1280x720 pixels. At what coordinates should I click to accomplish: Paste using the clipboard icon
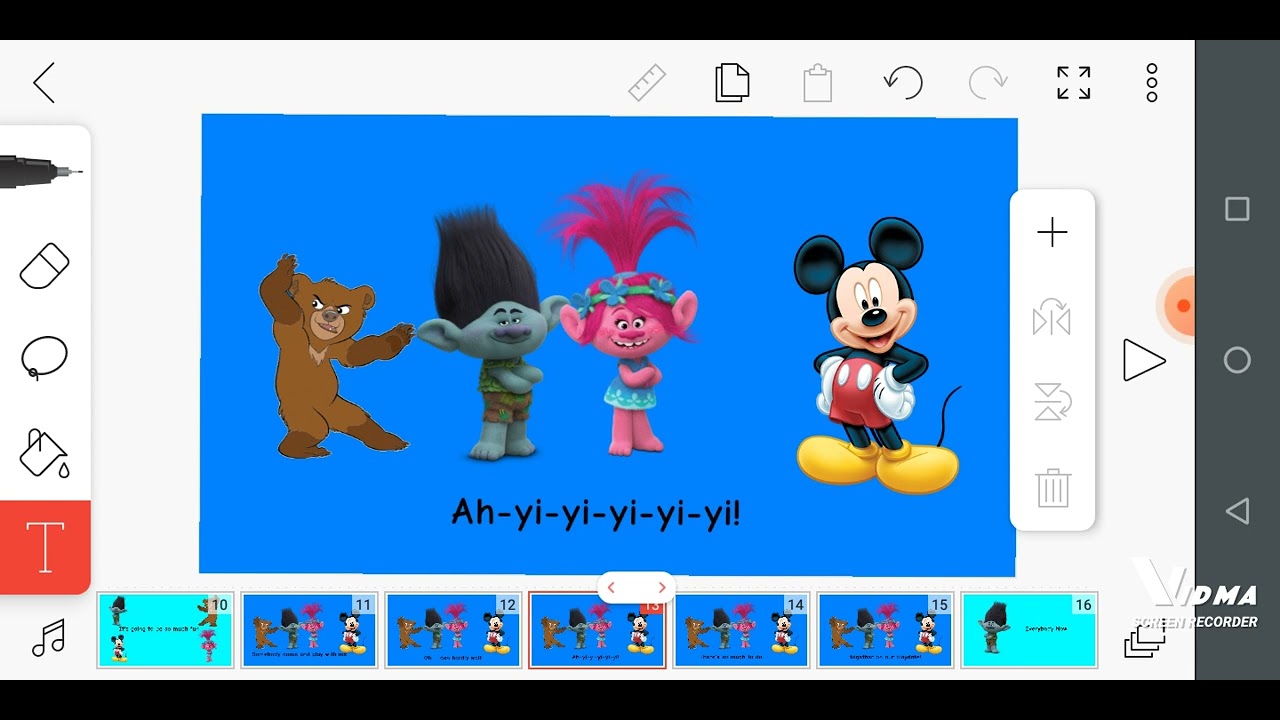coord(818,83)
